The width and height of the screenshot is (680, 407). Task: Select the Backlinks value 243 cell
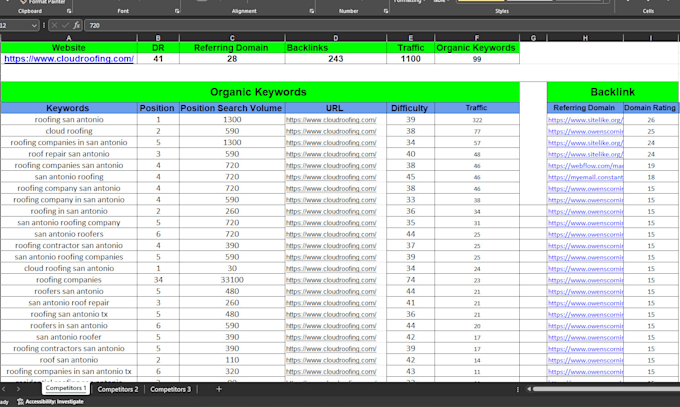pyautogui.click(x=336, y=59)
